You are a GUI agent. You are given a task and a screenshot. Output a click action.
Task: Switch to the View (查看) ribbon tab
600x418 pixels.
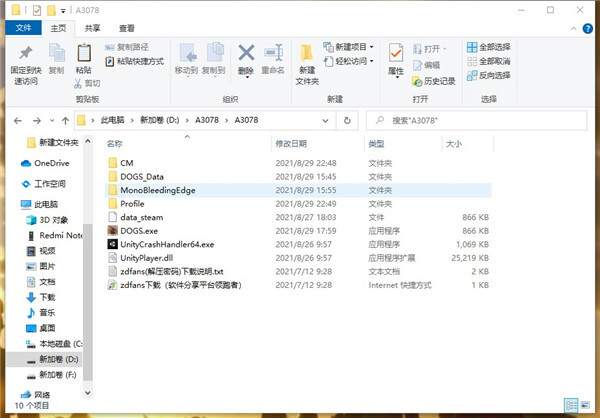(x=127, y=28)
